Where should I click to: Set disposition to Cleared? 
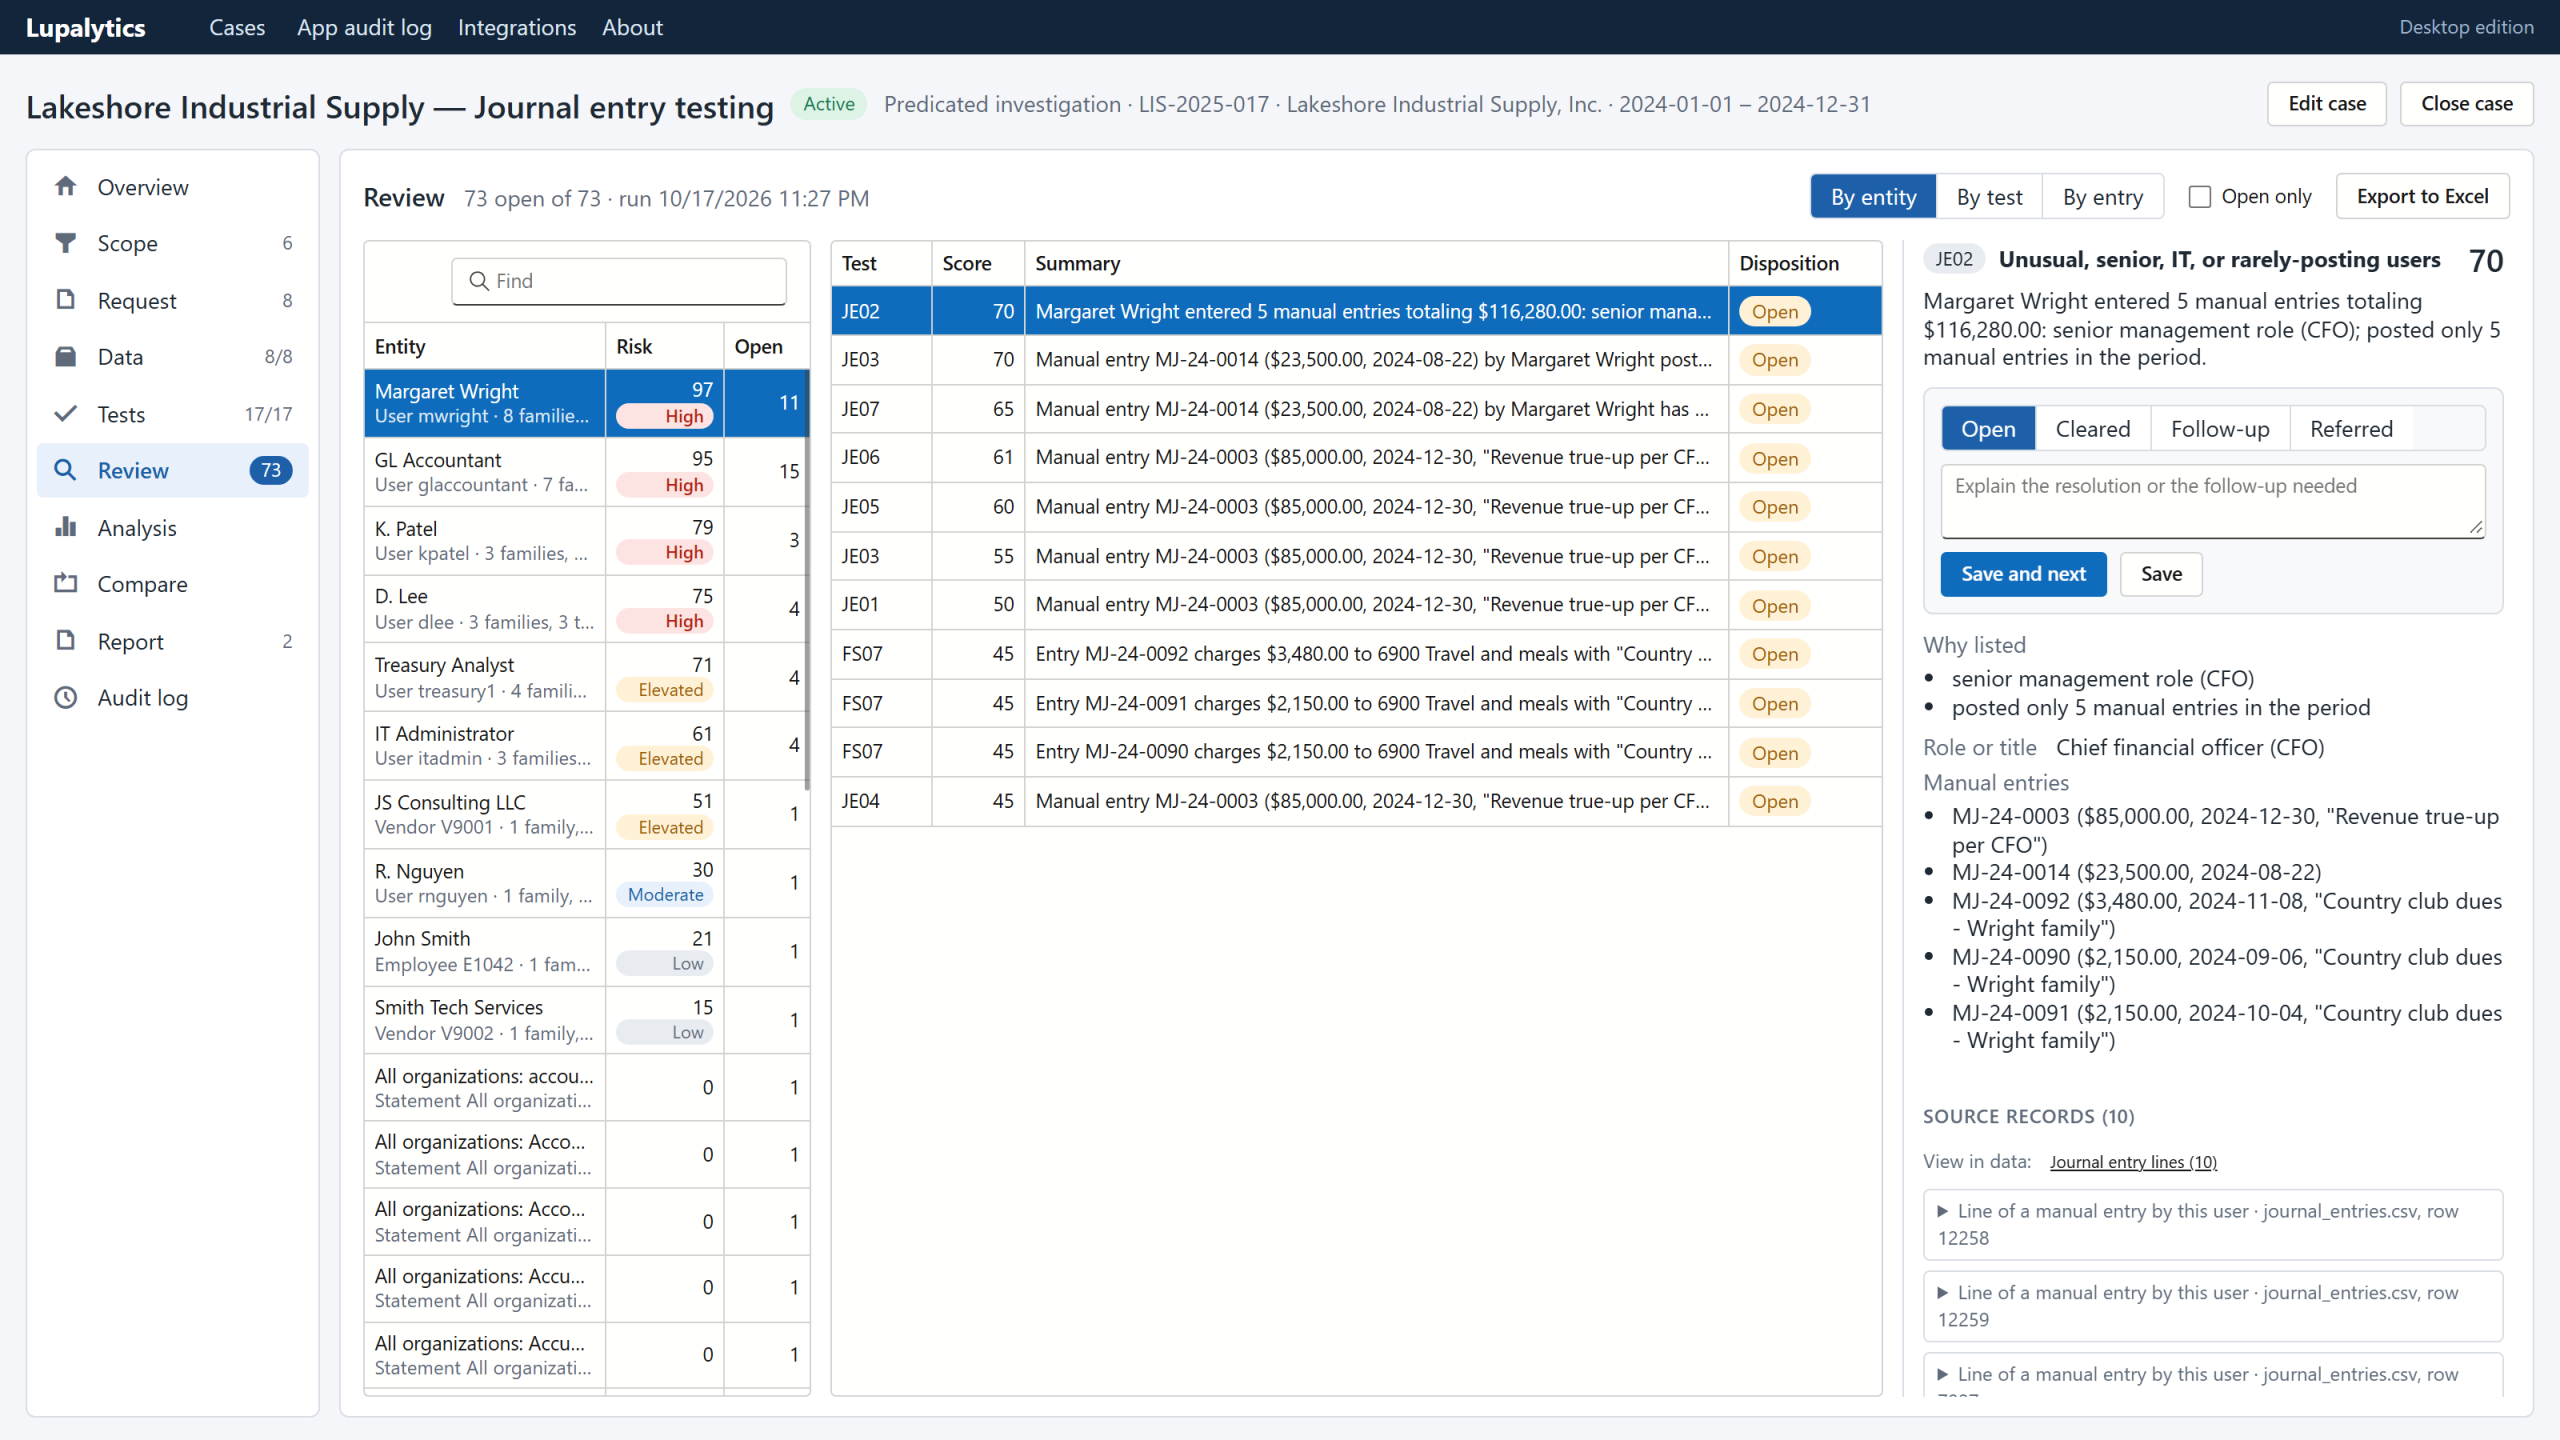(x=2092, y=429)
